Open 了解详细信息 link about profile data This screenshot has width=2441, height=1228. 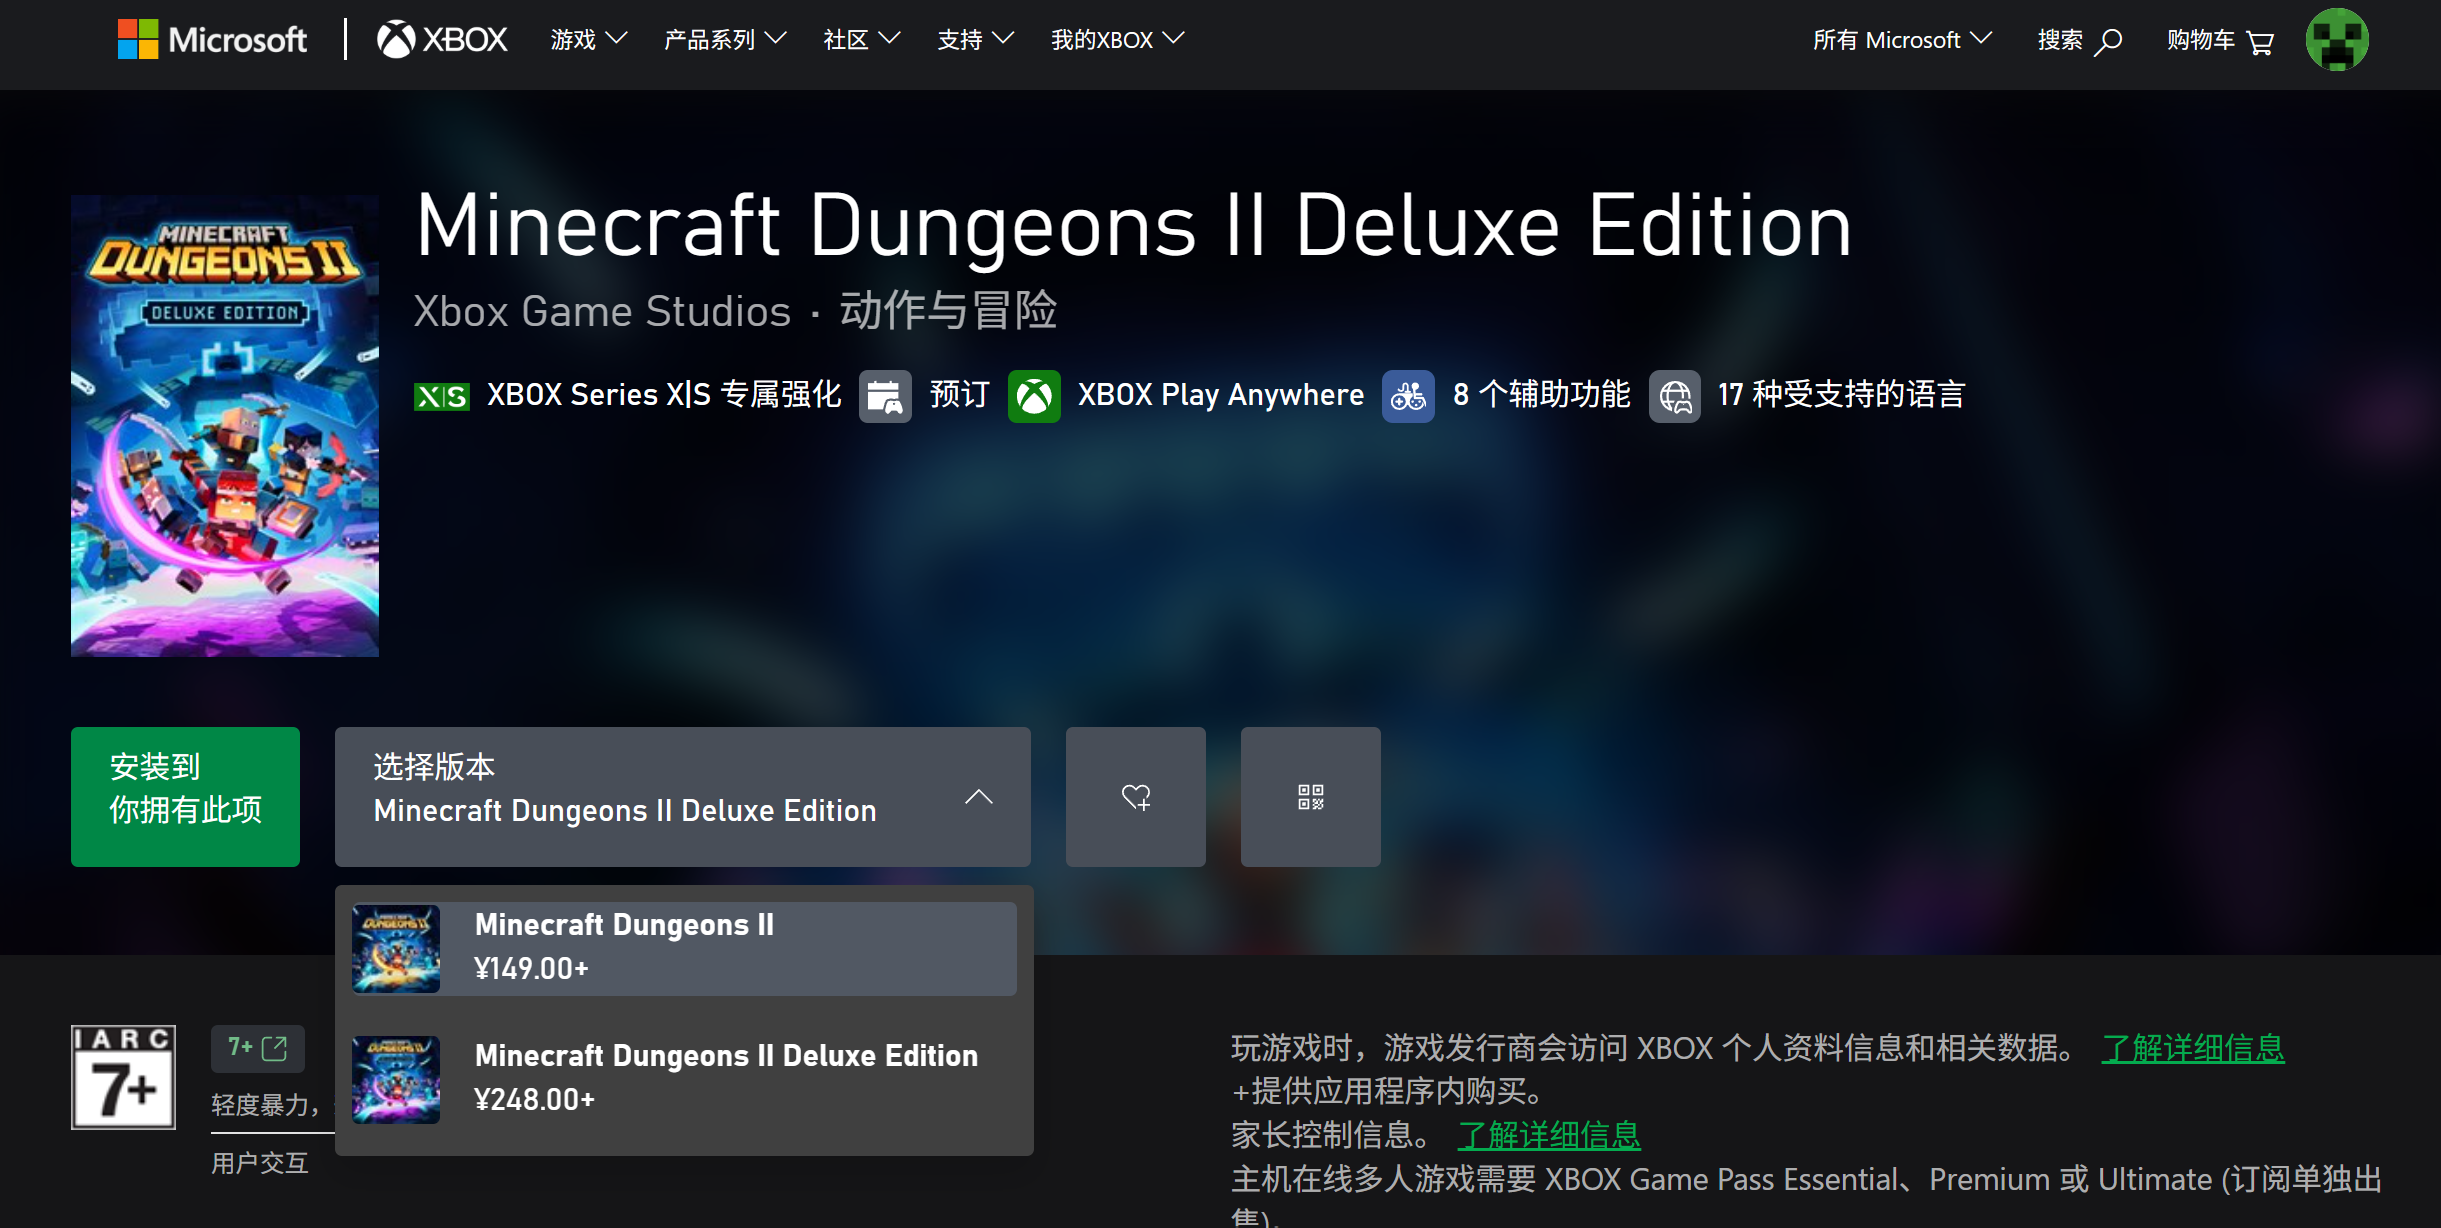[2193, 1048]
